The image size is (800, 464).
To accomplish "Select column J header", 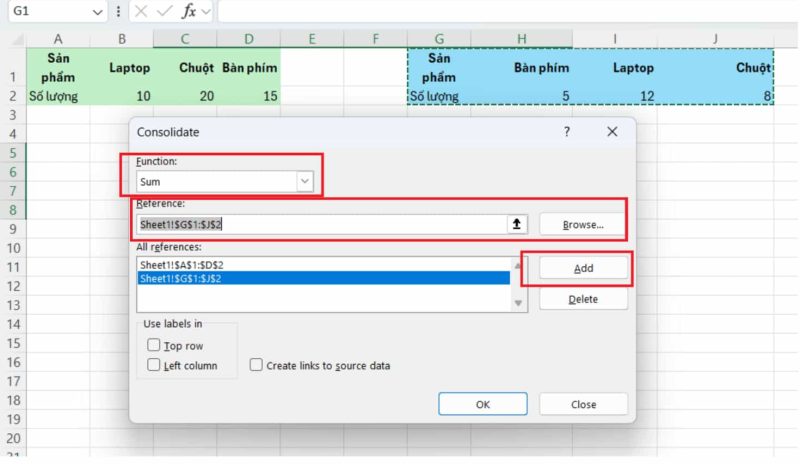I will click(x=715, y=39).
